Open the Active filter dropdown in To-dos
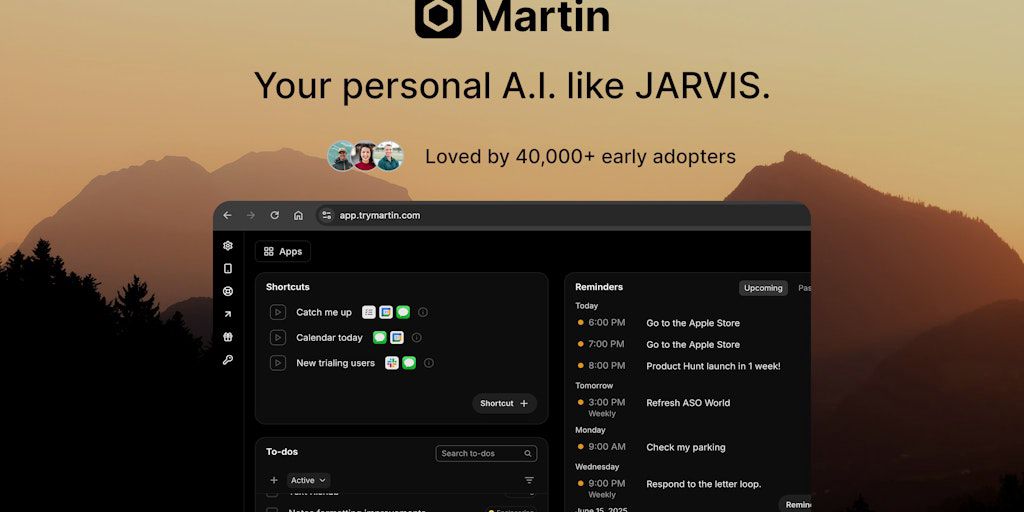 pos(308,480)
